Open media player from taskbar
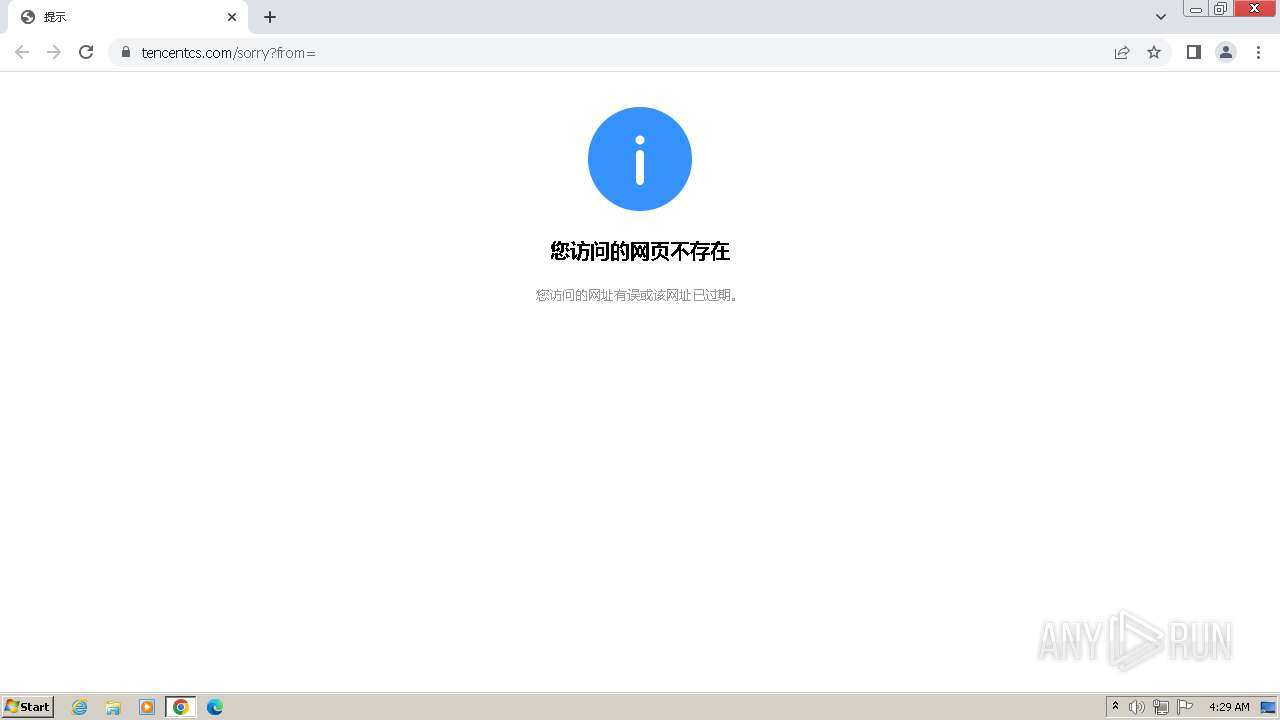 click(147, 707)
